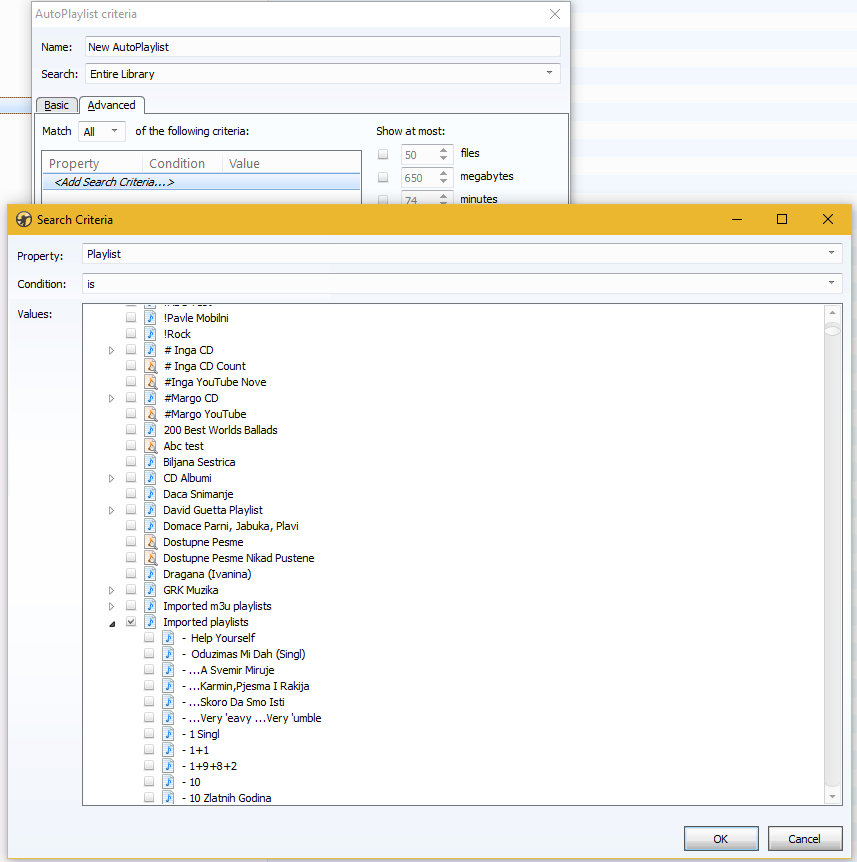Collapse the Imported playlists tree node
The height and width of the screenshot is (862, 857).
(112, 622)
